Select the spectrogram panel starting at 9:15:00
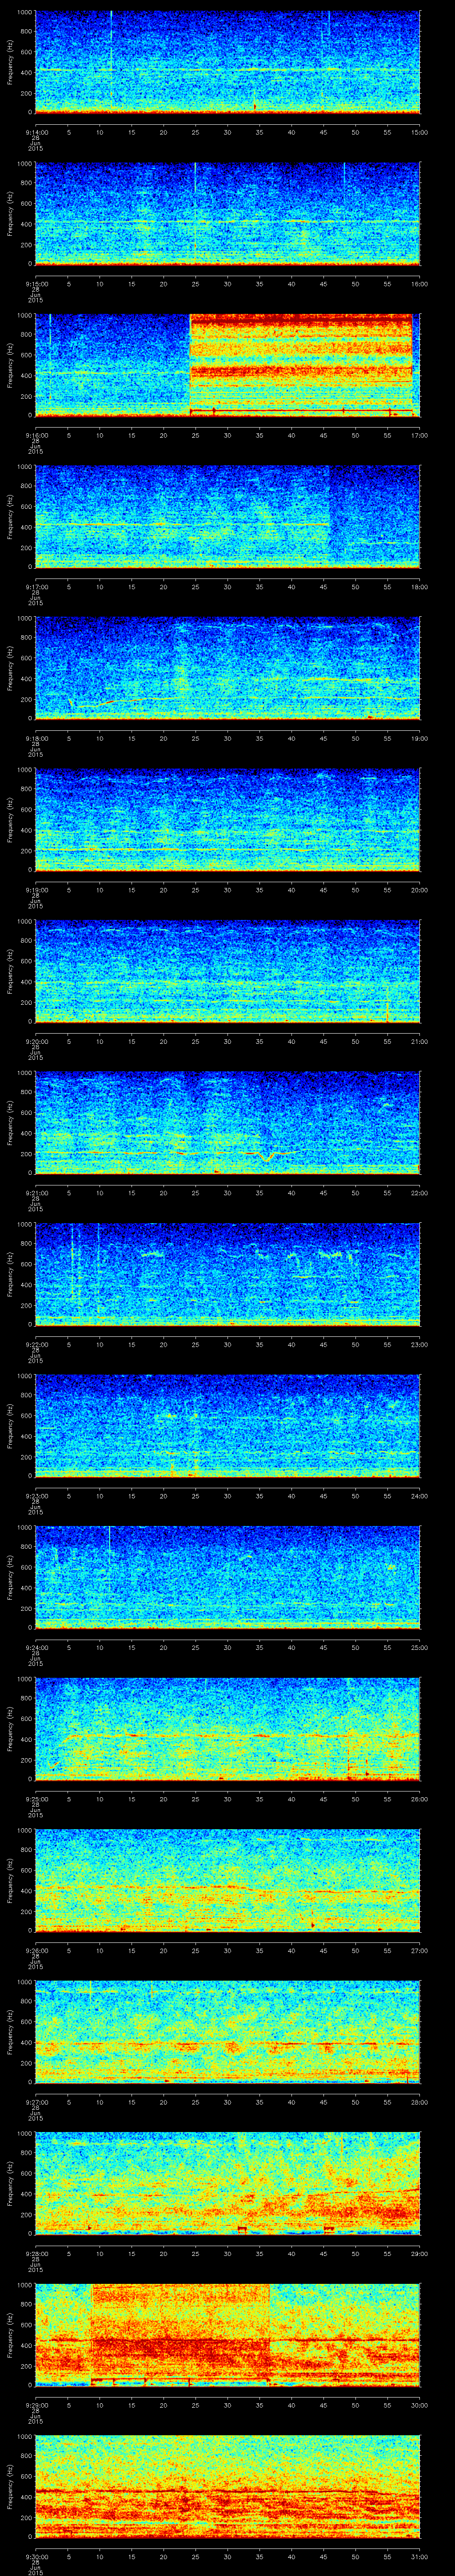The width and height of the screenshot is (455, 2576). tap(228, 214)
